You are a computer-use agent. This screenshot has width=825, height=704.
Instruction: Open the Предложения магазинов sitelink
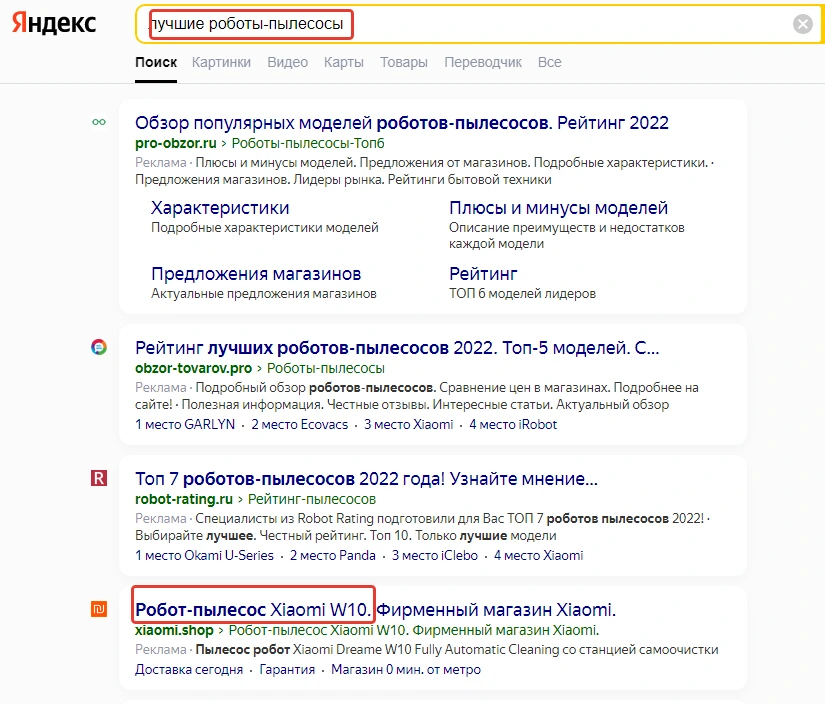256,274
